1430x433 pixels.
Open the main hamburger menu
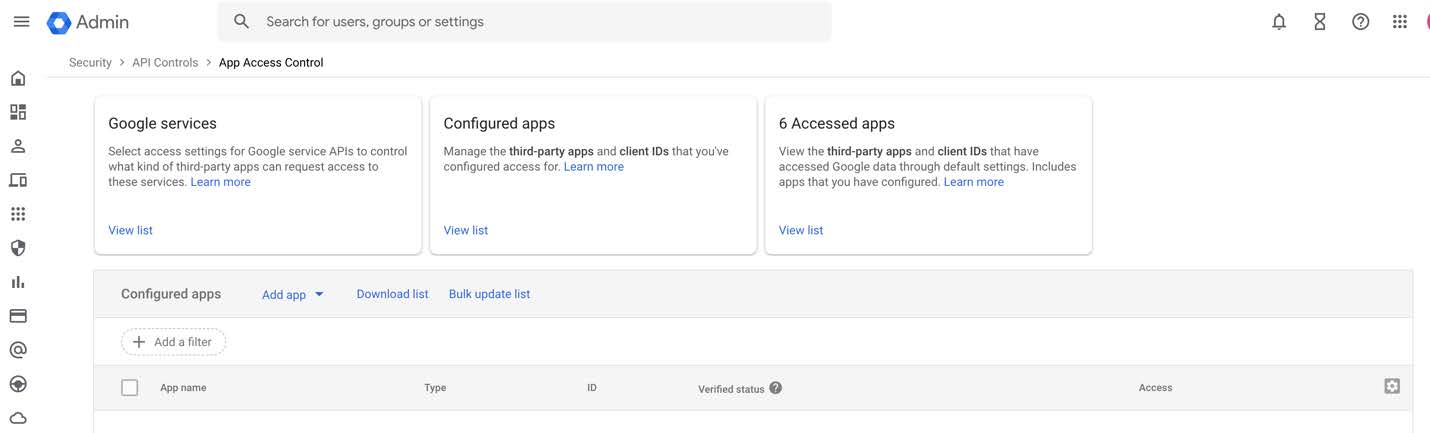point(21,21)
